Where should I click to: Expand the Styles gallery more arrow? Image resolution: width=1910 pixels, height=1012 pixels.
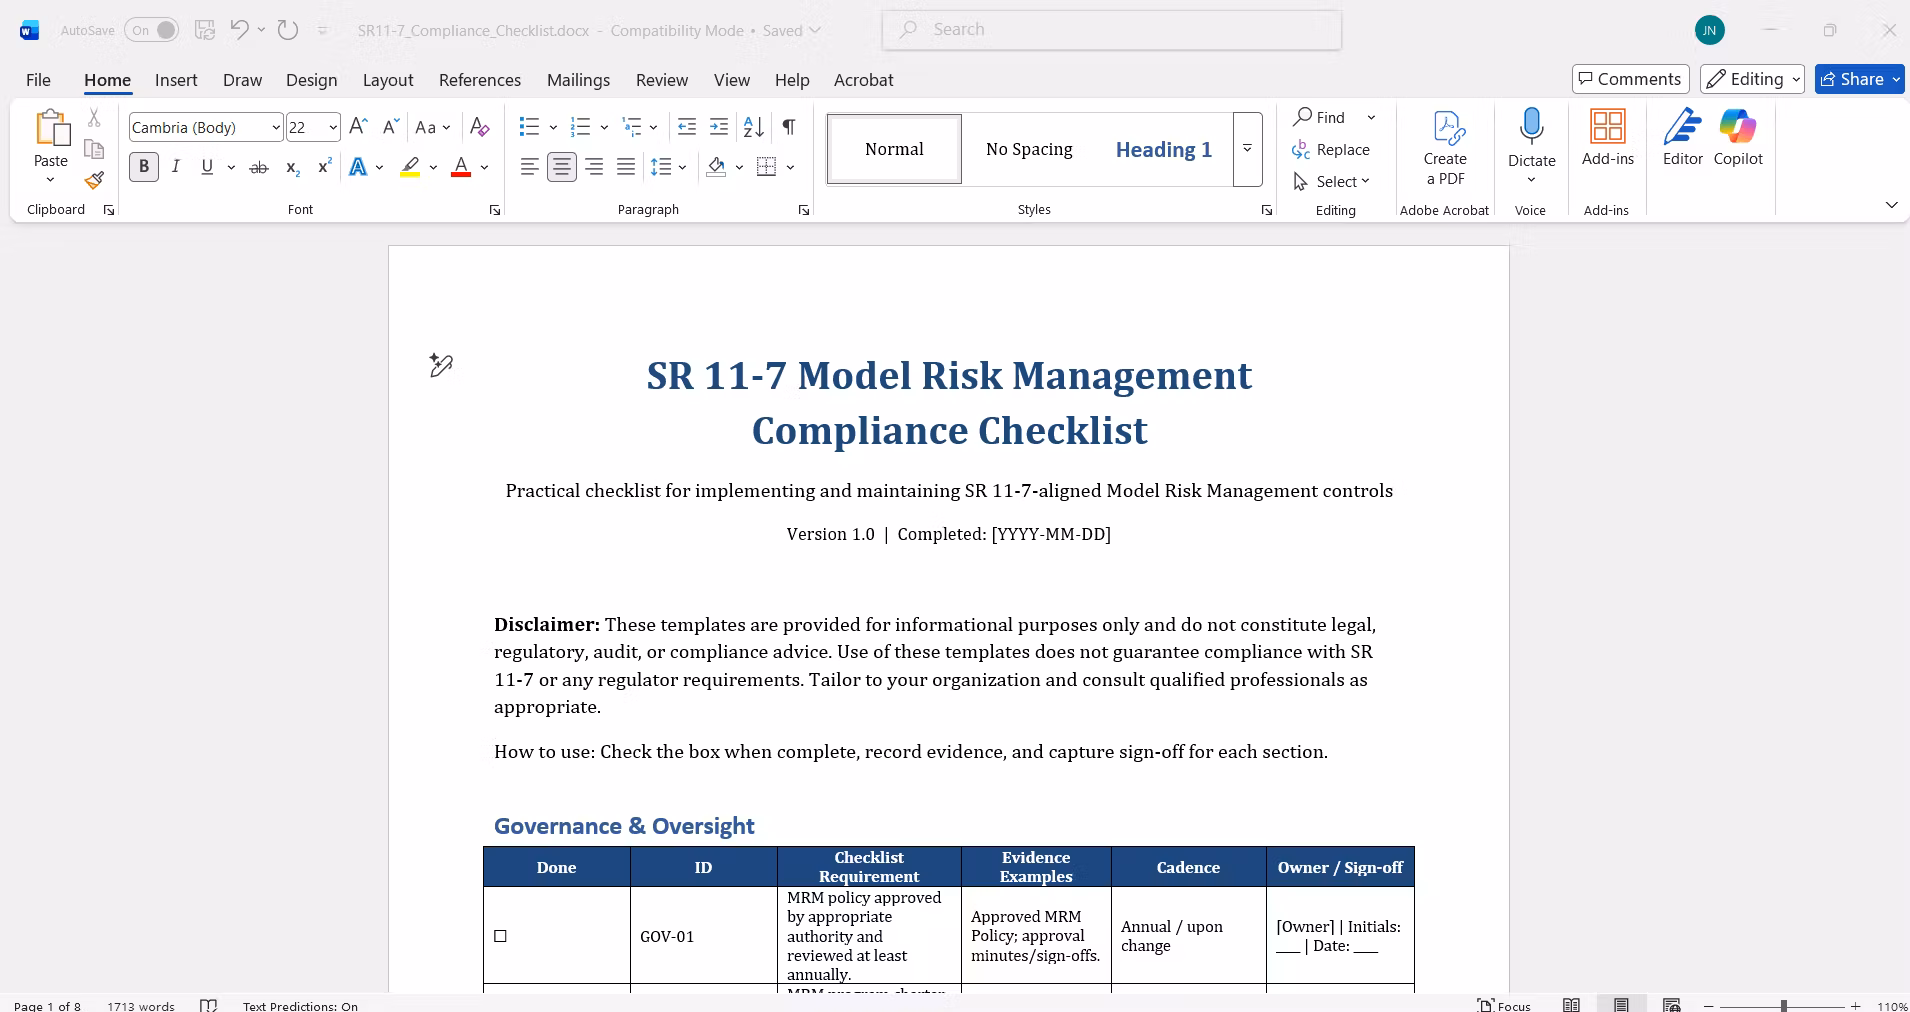point(1247,149)
